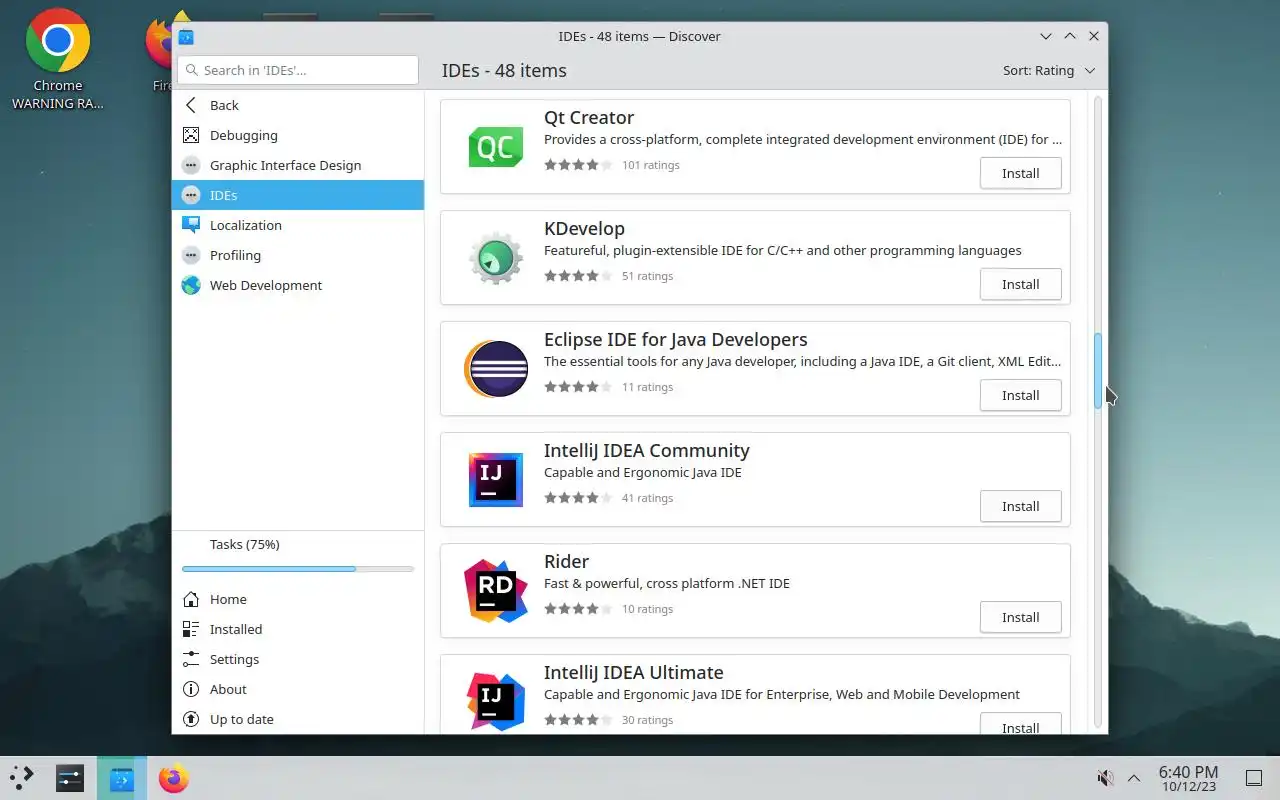Viewport: 1280px width, 800px height.
Task: Click the Web Development globe icon
Action: click(x=191, y=285)
